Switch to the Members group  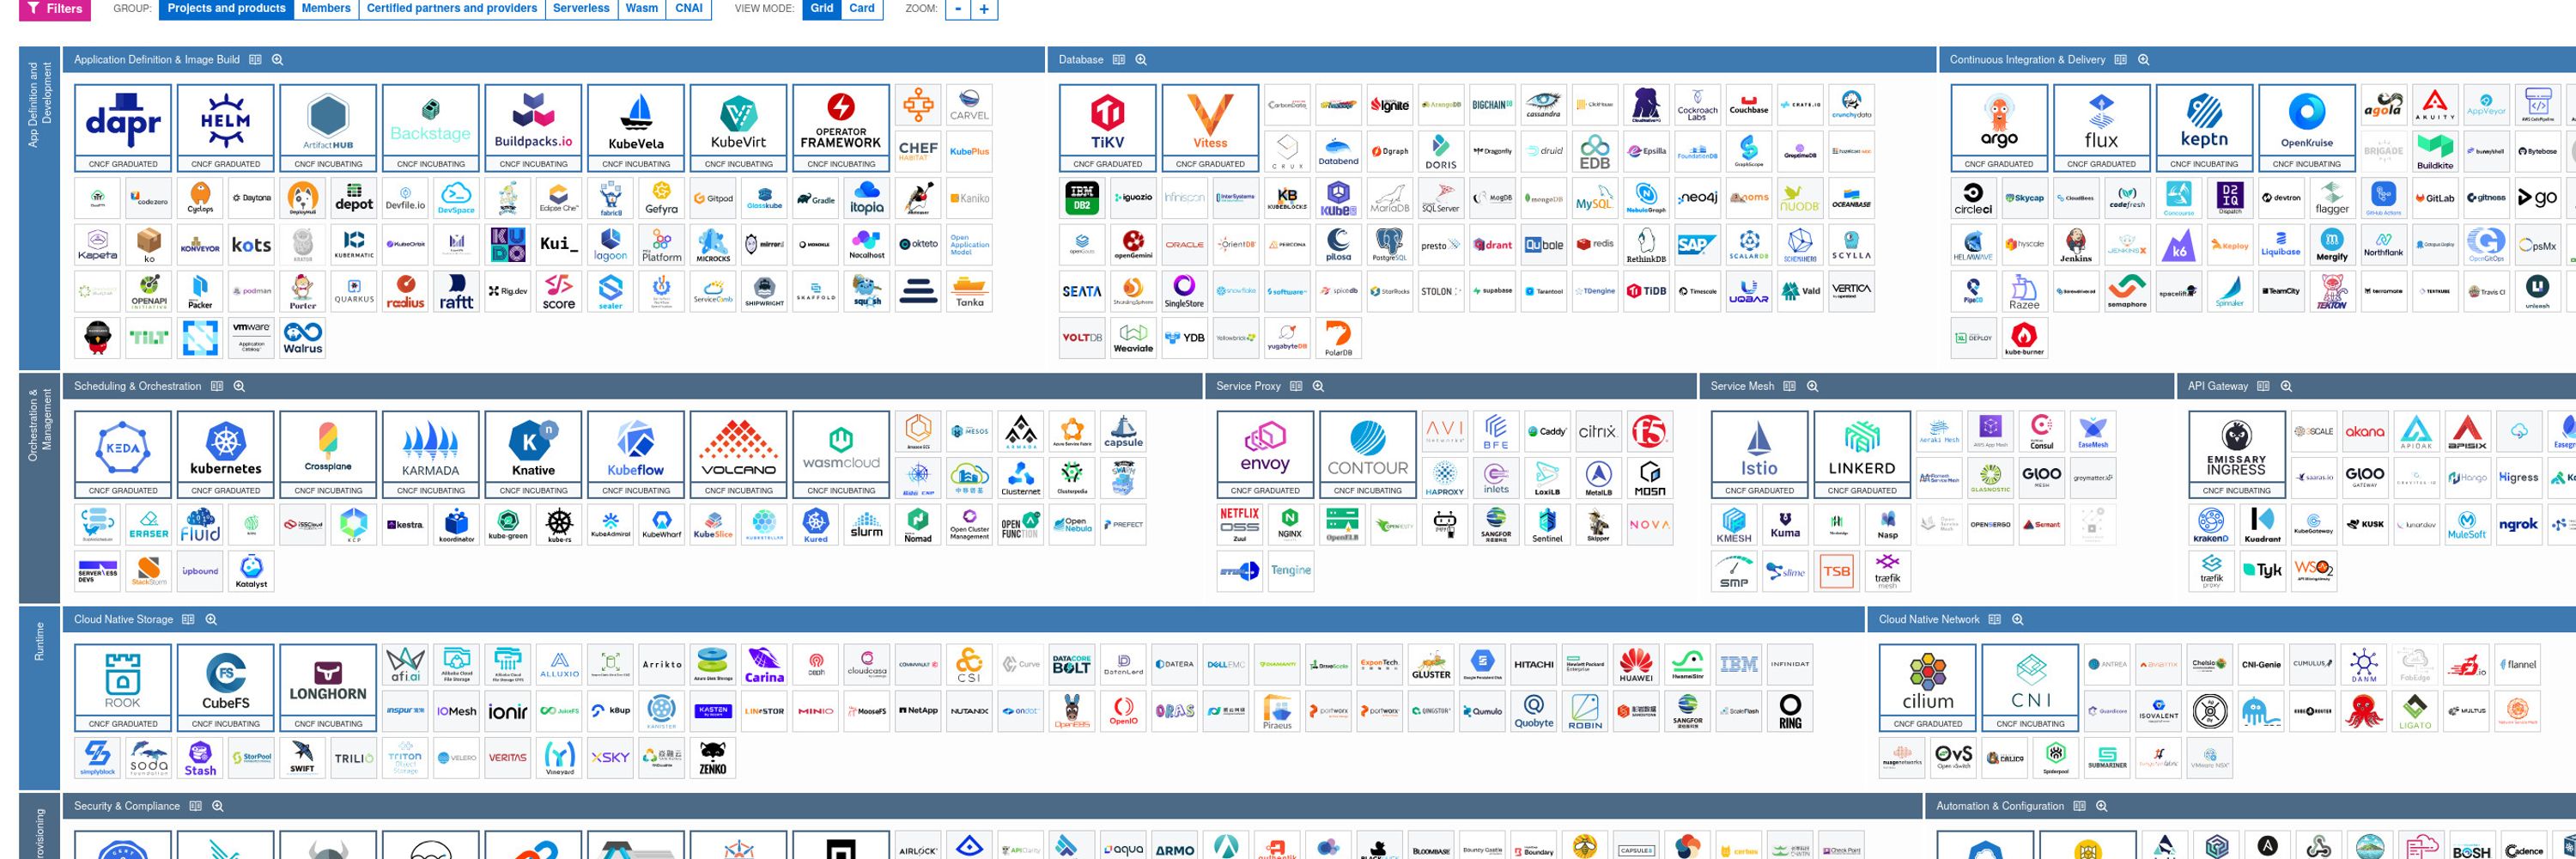click(326, 8)
